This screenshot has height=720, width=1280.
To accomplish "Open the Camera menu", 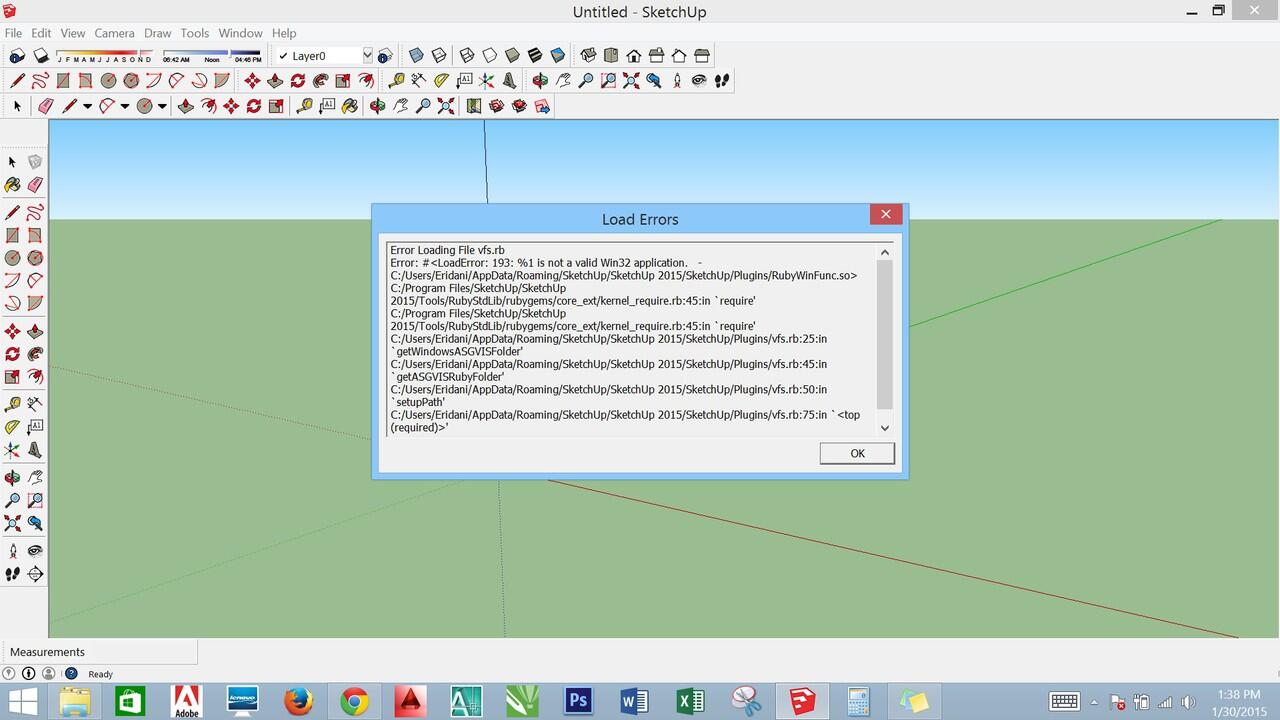I will pyautogui.click(x=114, y=33).
